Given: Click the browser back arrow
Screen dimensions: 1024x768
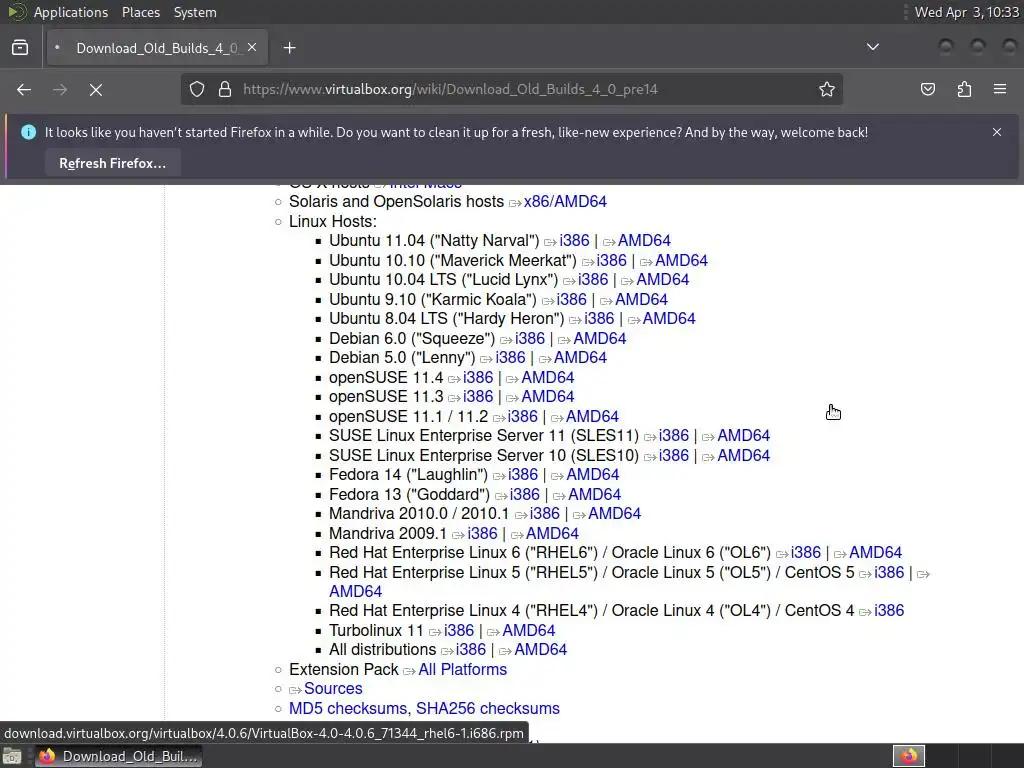Looking at the screenshot, I should (x=24, y=89).
